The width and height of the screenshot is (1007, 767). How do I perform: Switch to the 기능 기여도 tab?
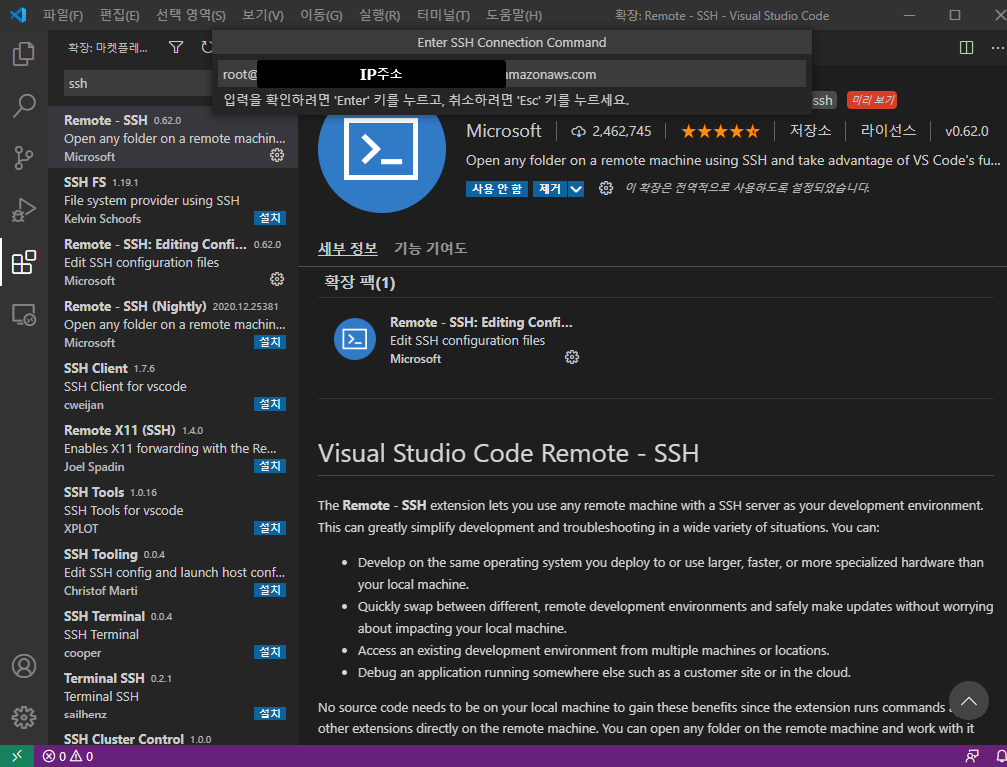tap(430, 248)
